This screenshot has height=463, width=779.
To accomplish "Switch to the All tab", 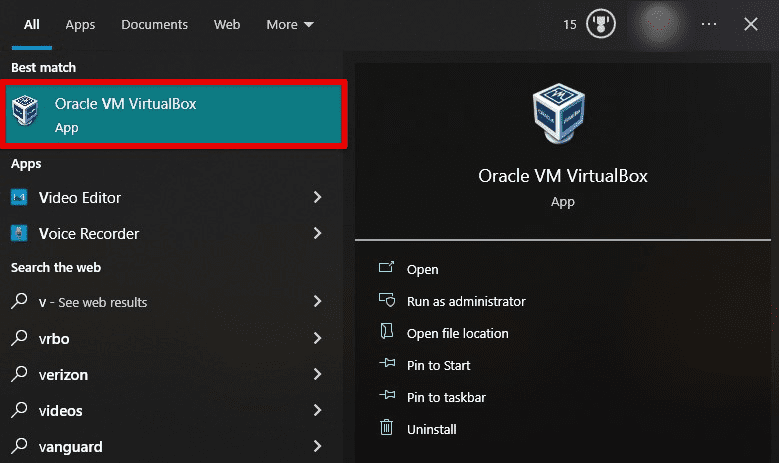I will [x=32, y=24].
